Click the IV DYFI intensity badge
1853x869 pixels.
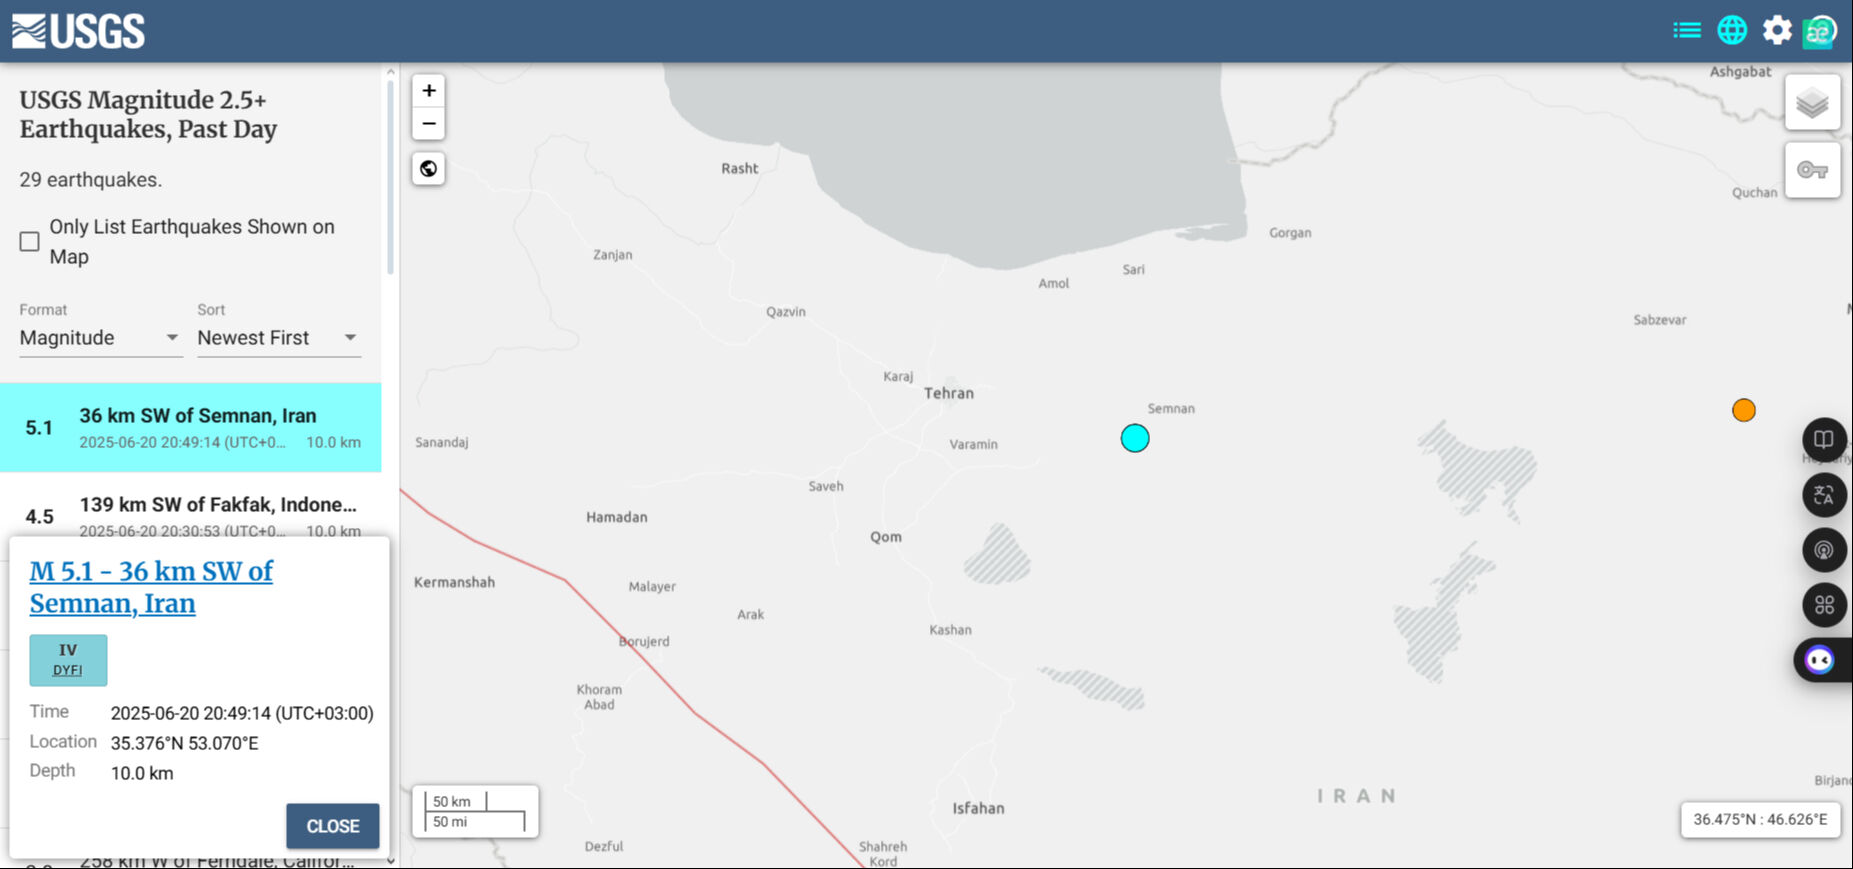click(x=68, y=660)
